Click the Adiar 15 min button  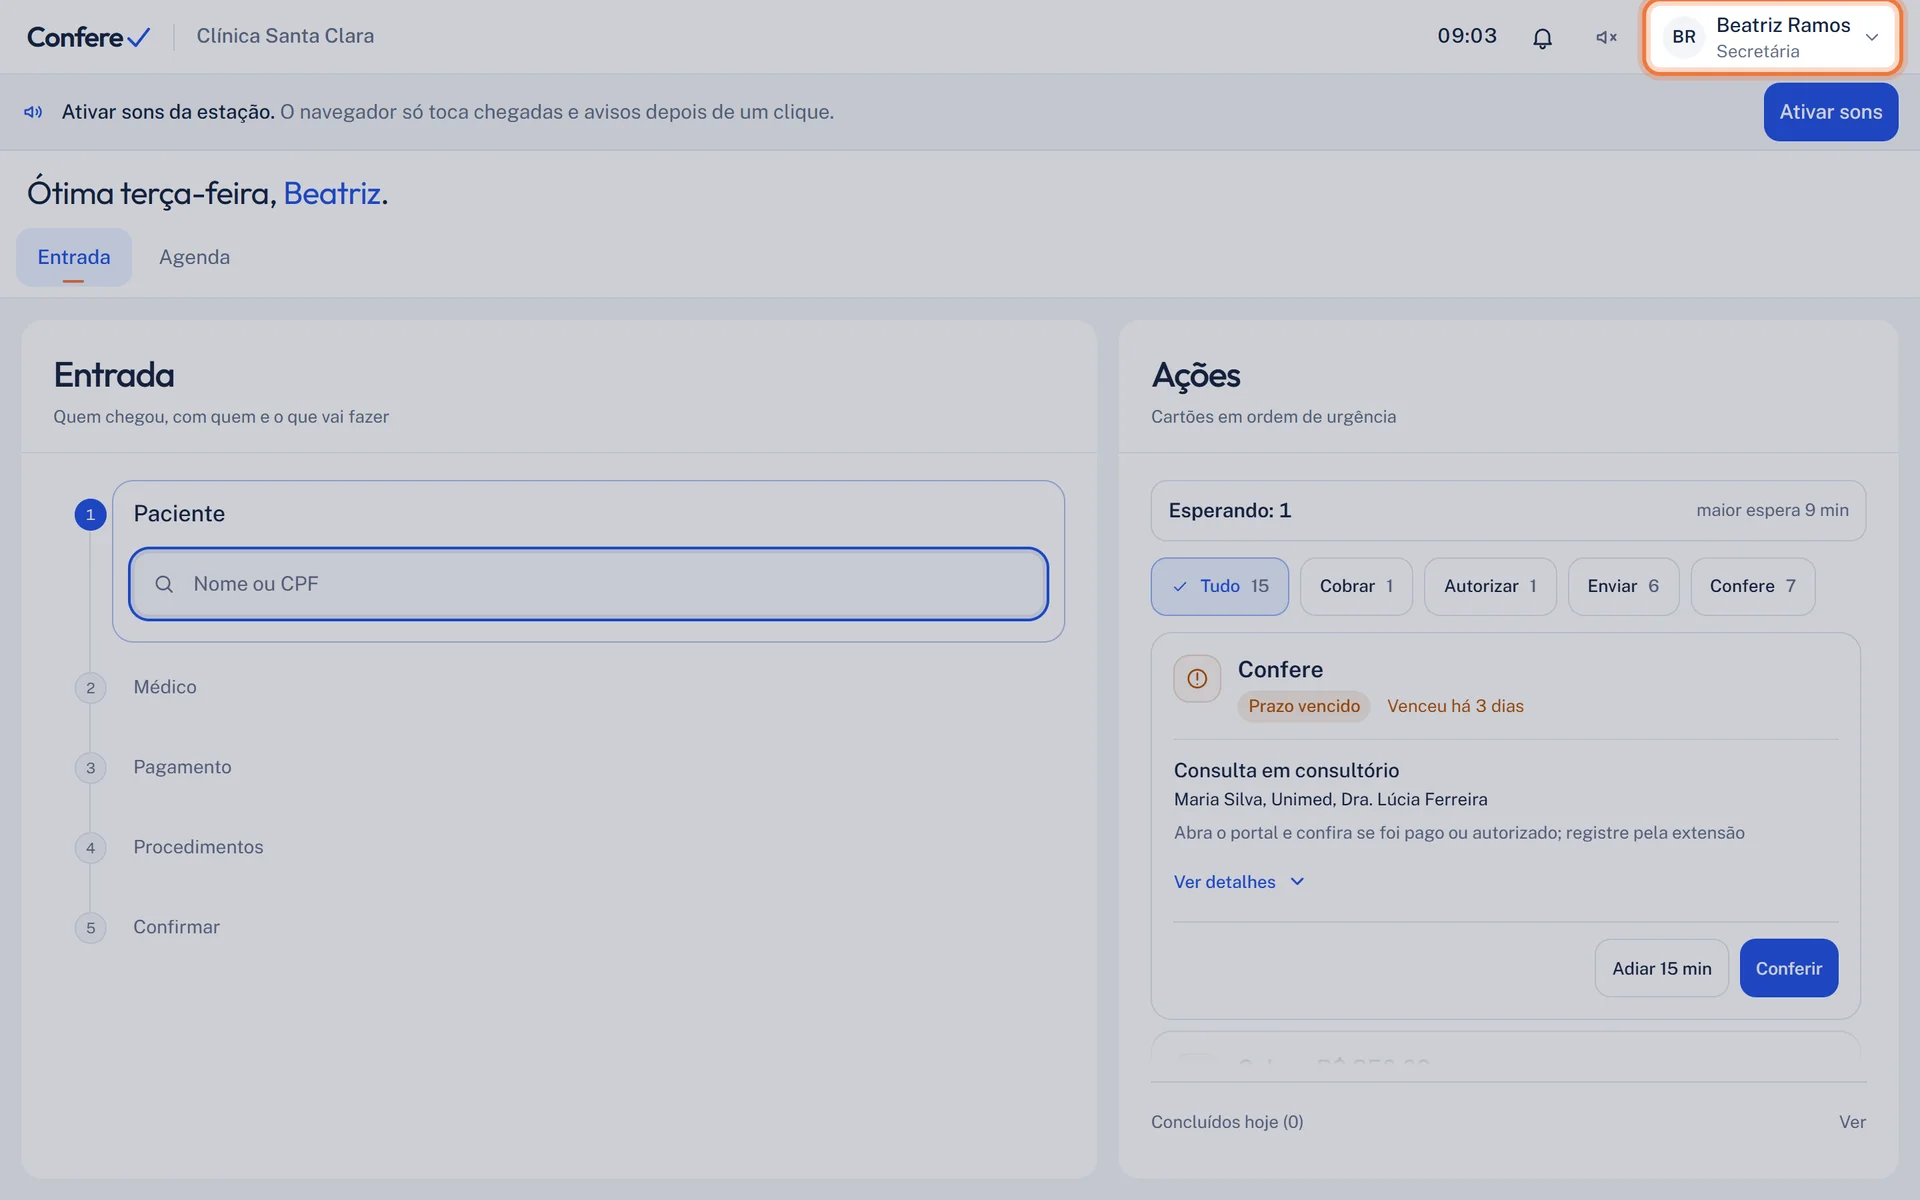1661,968
